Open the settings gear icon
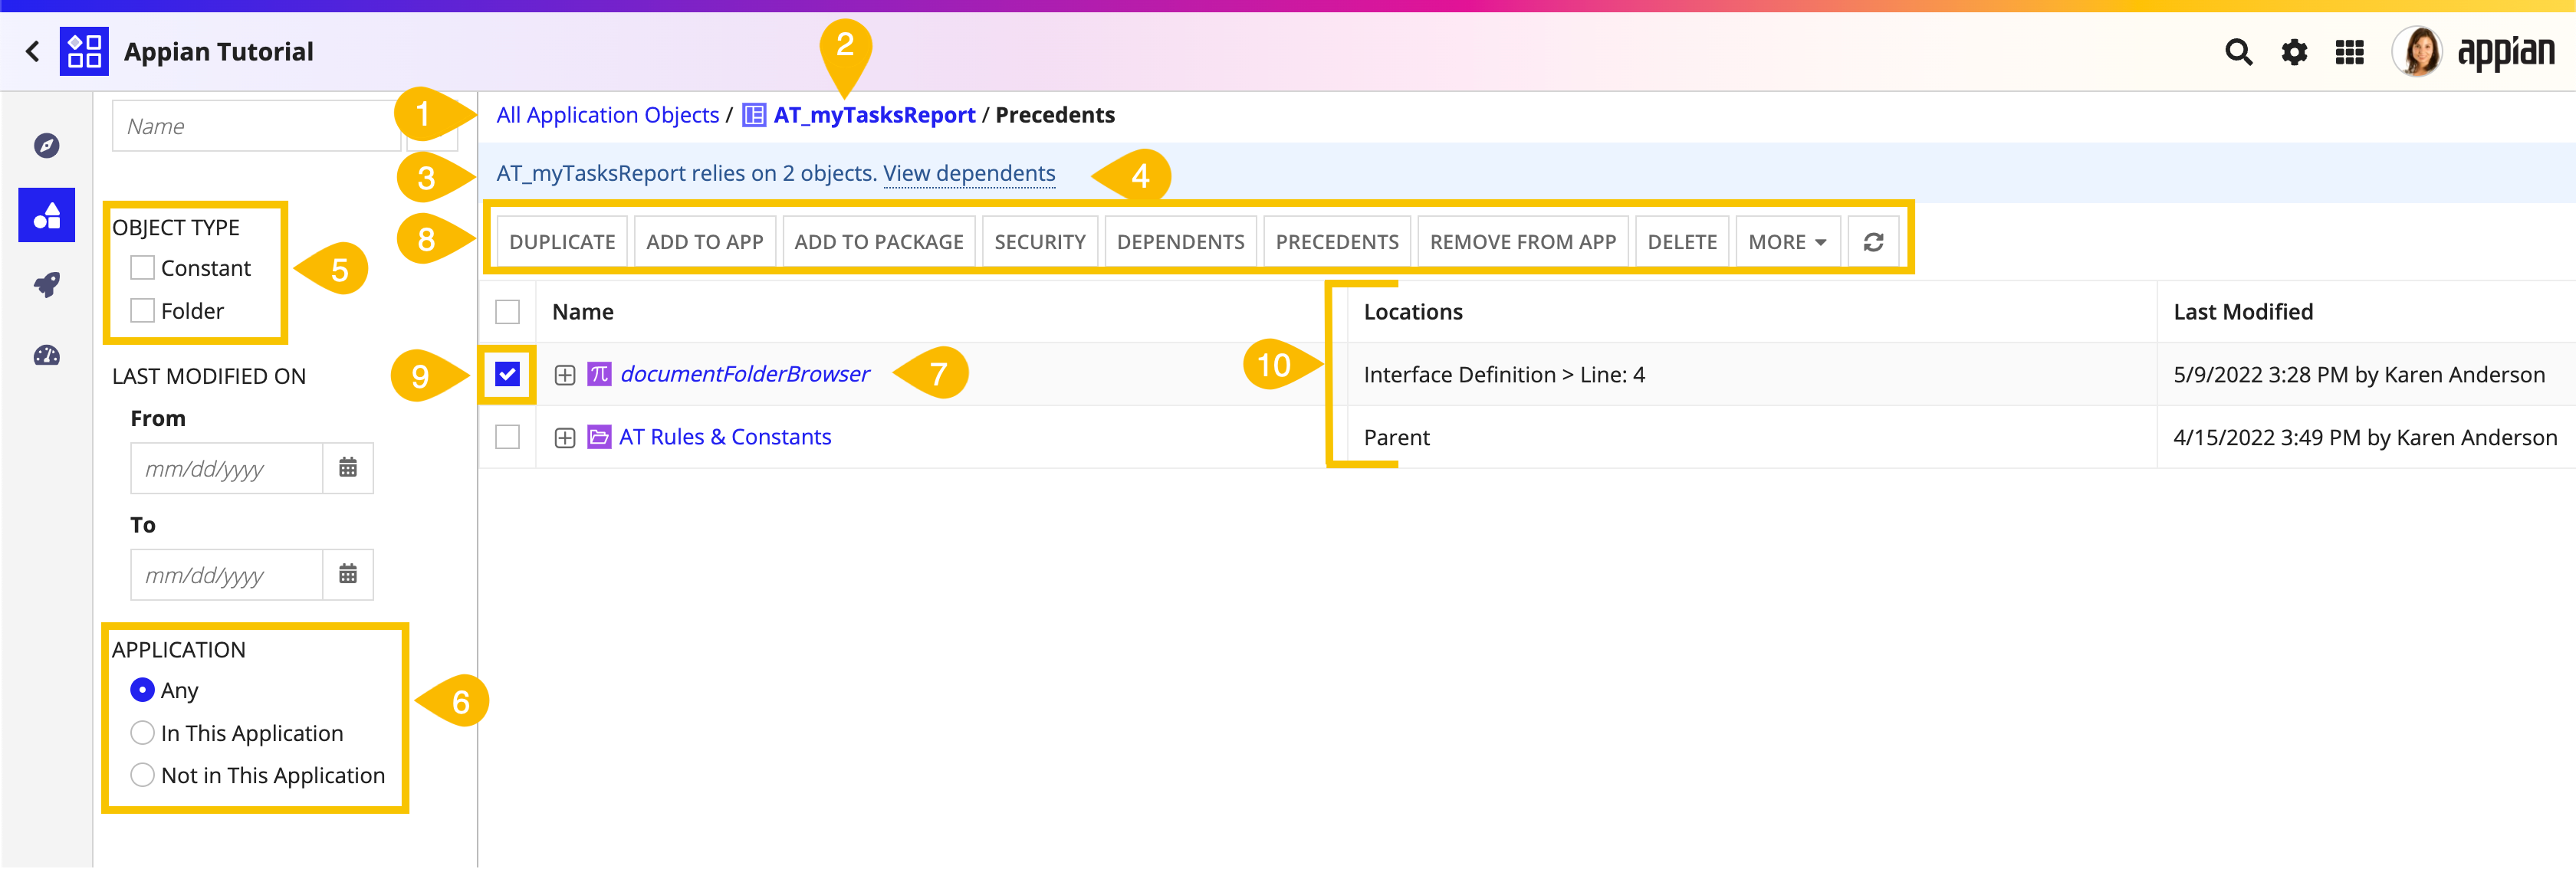The image size is (2576, 869). [x=2293, y=52]
